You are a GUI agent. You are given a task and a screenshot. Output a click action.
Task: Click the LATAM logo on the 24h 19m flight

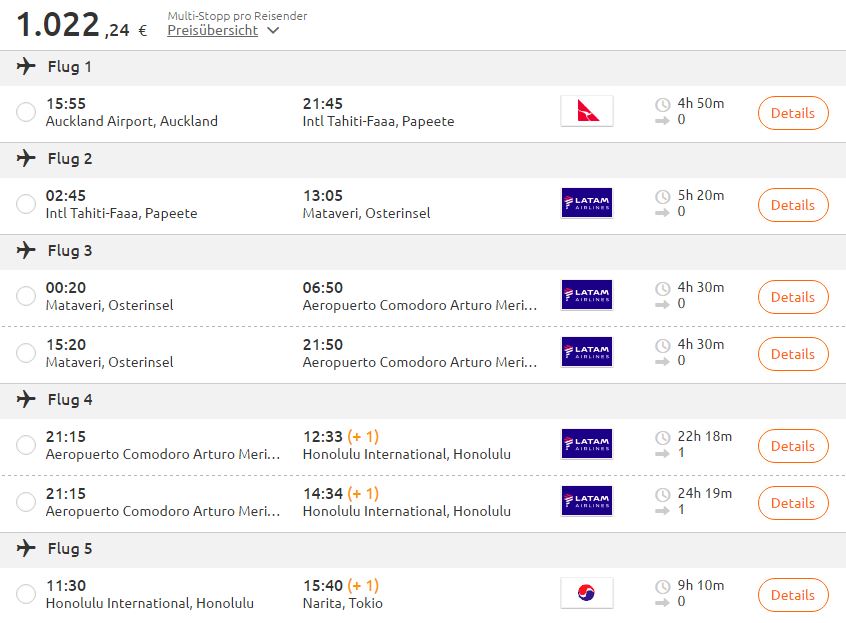[x=586, y=501]
